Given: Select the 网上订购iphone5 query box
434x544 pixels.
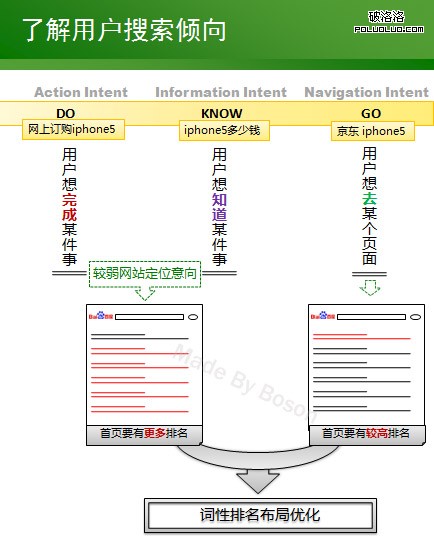Looking at the screenshot, I should click(73, 129).
